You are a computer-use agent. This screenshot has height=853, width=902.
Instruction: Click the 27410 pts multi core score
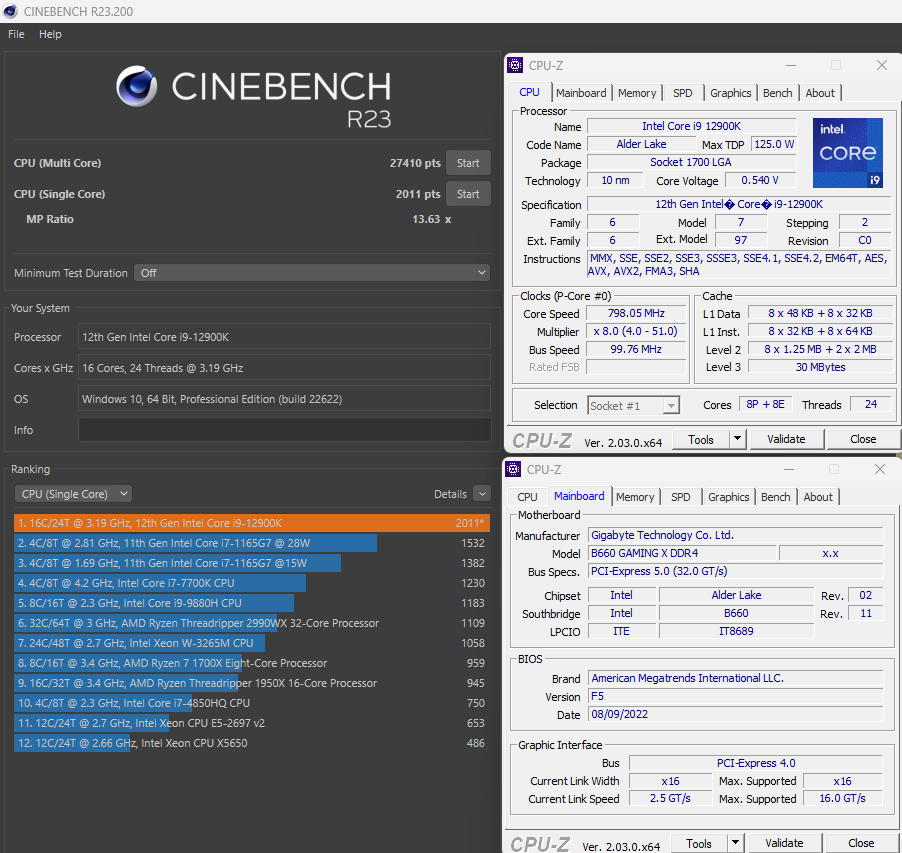click(415, 163)
